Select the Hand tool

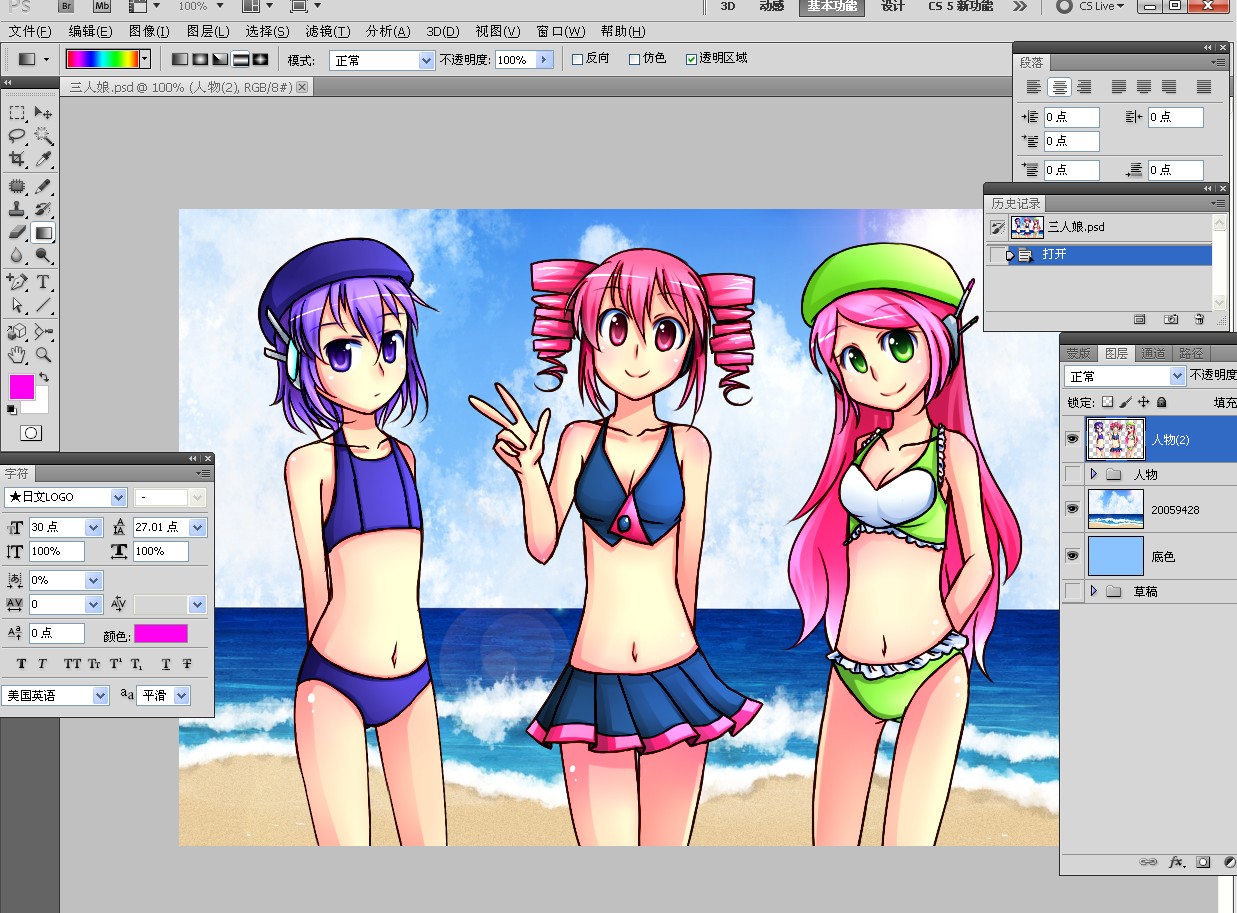coord(17,354)
